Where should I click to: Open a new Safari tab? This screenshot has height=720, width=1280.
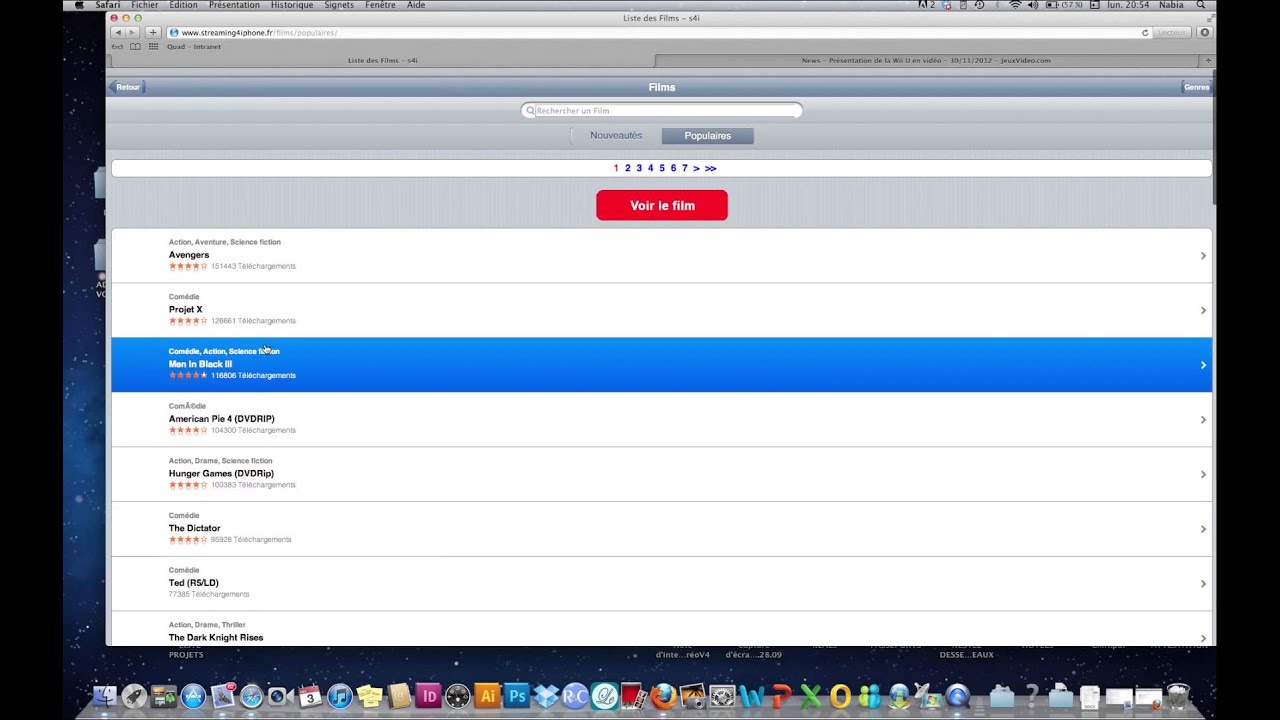(x=1207, y=60)
